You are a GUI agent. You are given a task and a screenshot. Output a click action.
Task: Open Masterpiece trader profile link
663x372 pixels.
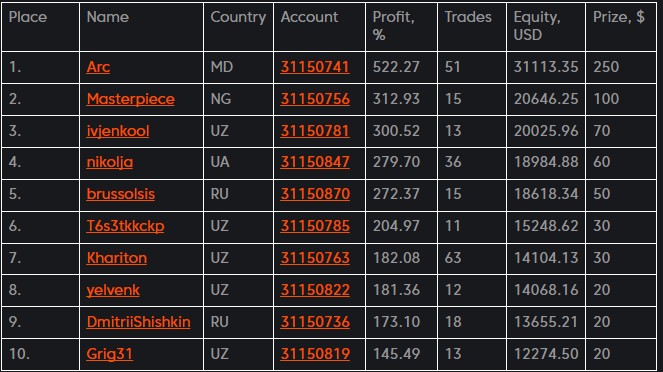130,99
